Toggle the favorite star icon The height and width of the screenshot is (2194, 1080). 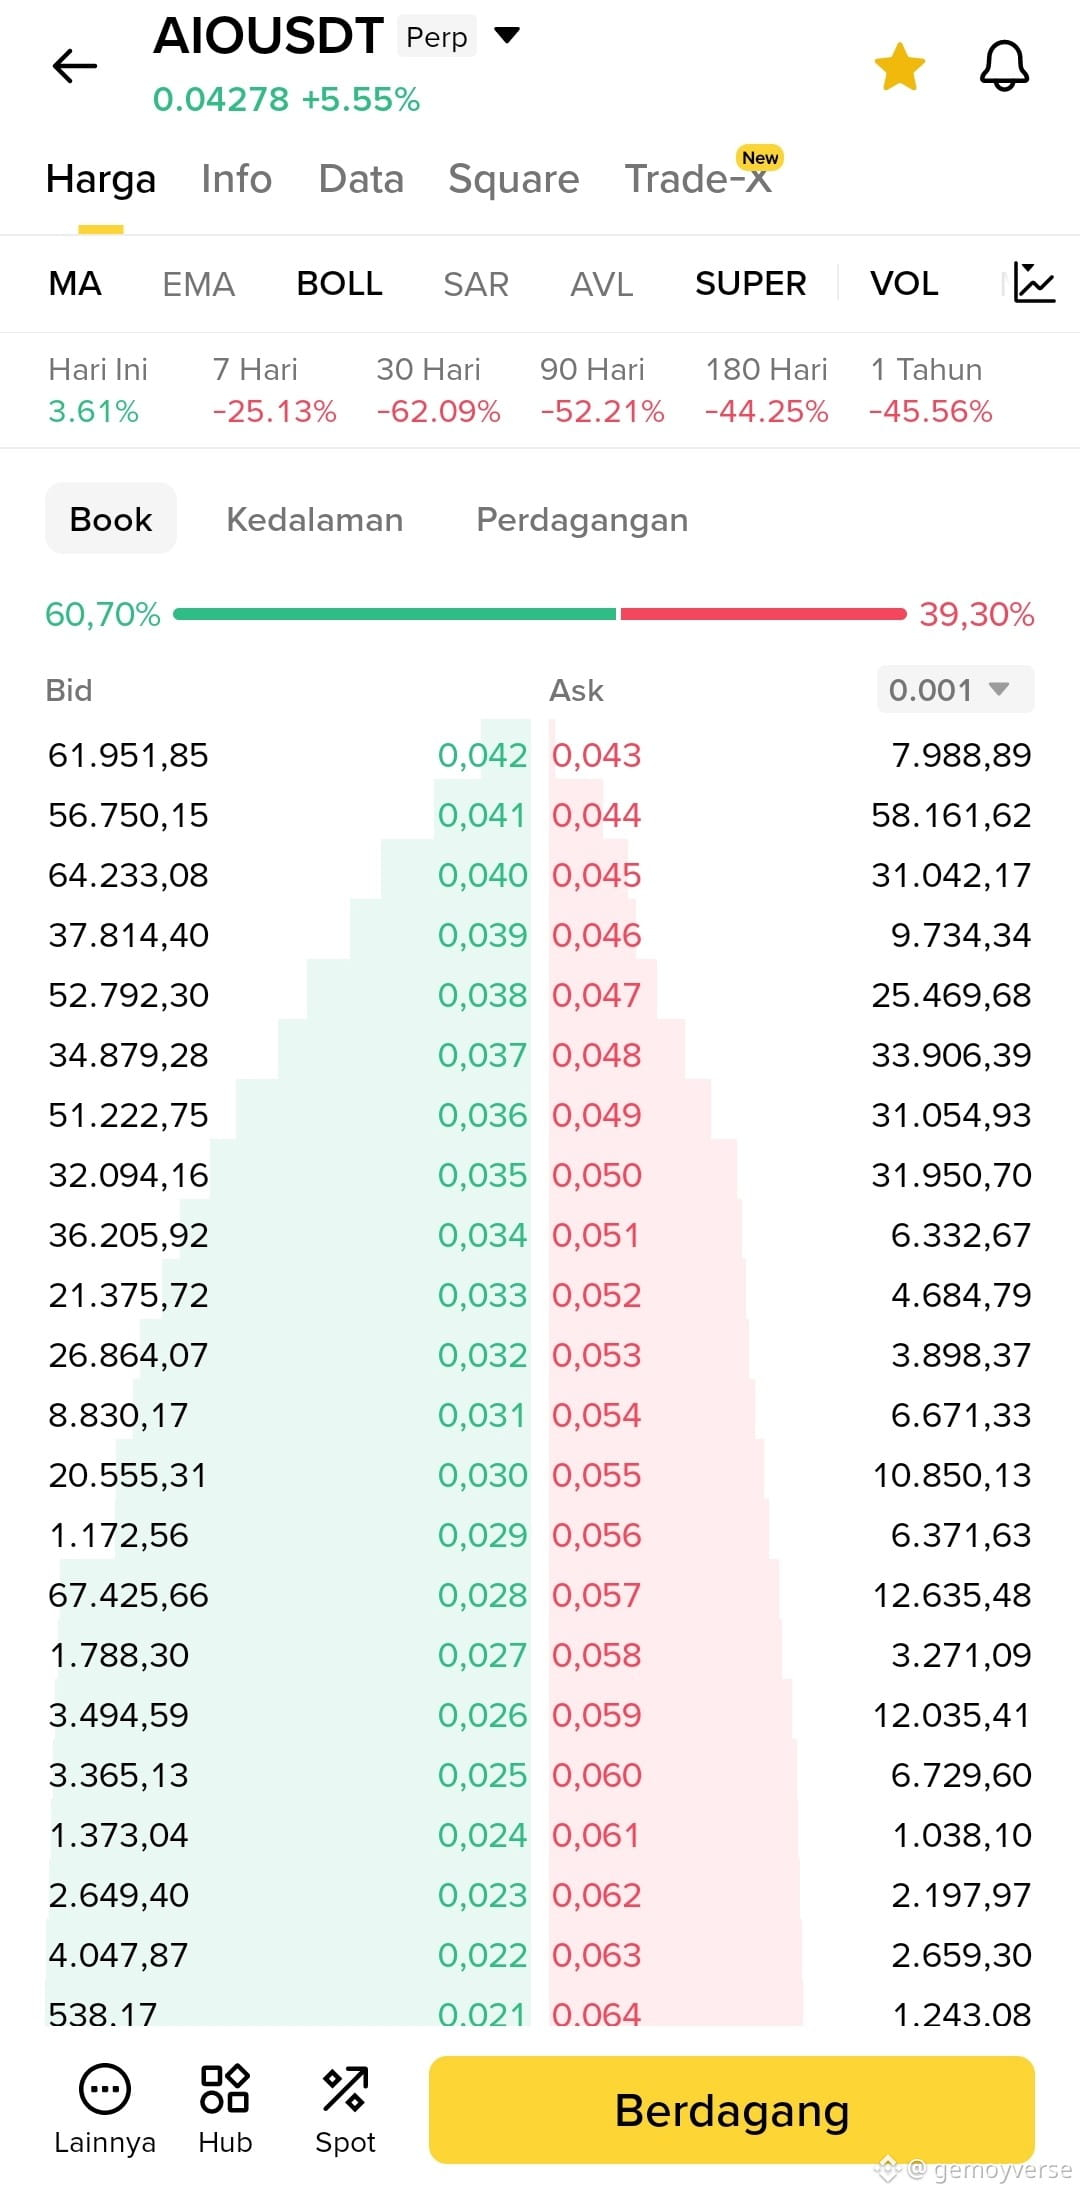[900, 67]
